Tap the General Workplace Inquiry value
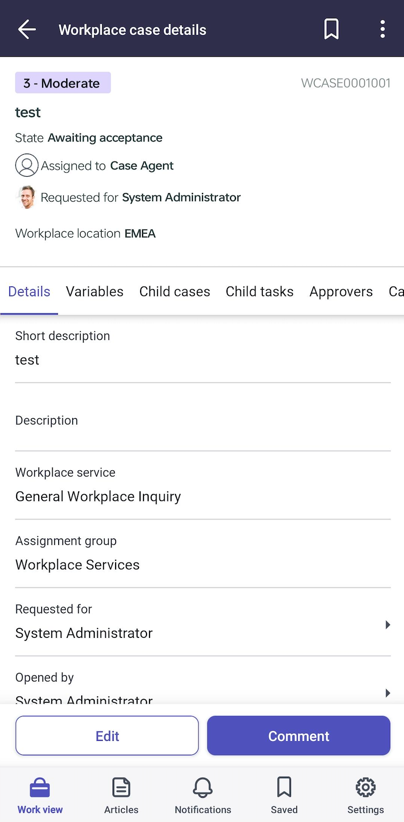This screenshot has width=404, height=822. tap(98, 496)
